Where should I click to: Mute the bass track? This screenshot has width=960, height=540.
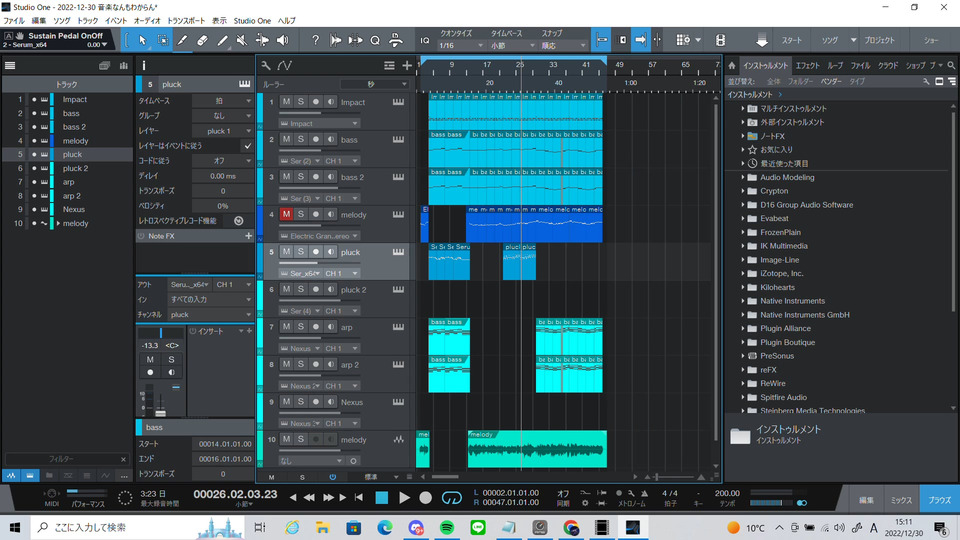coord(286,140)
